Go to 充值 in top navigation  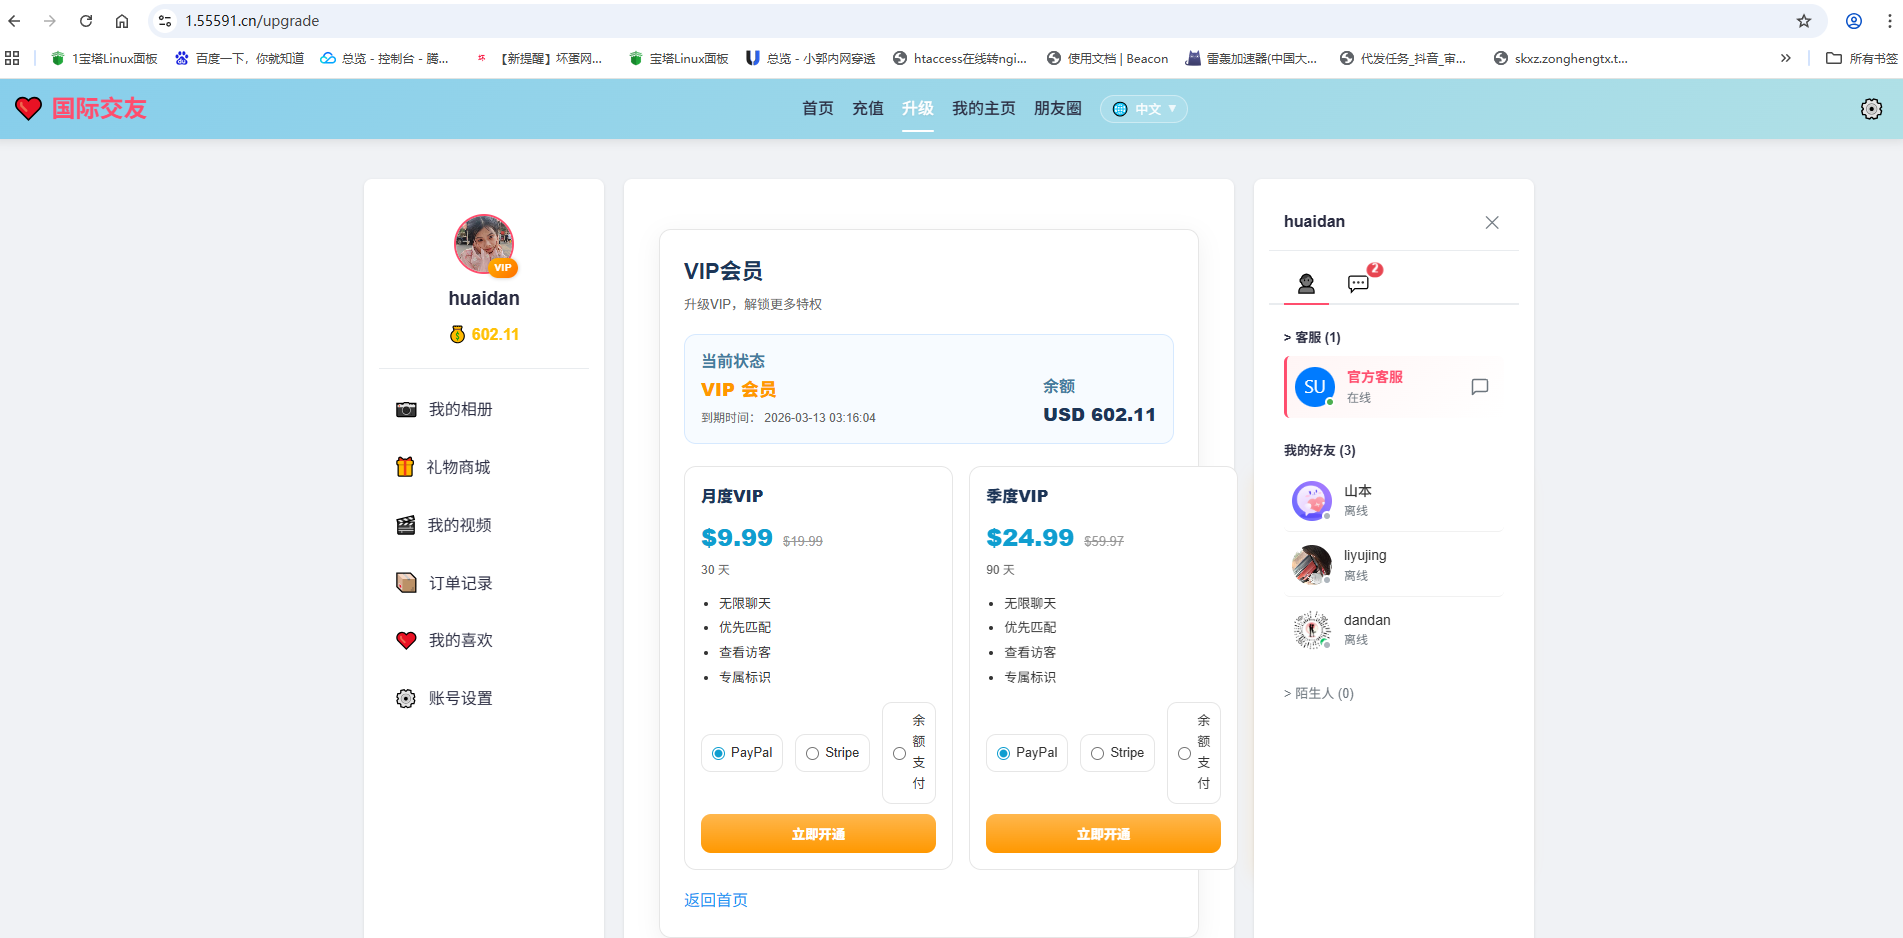tap(867, 108)
